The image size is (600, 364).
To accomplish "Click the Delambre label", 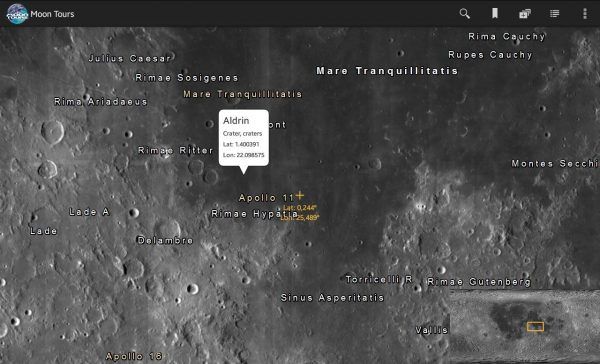I will pos(165,240).
